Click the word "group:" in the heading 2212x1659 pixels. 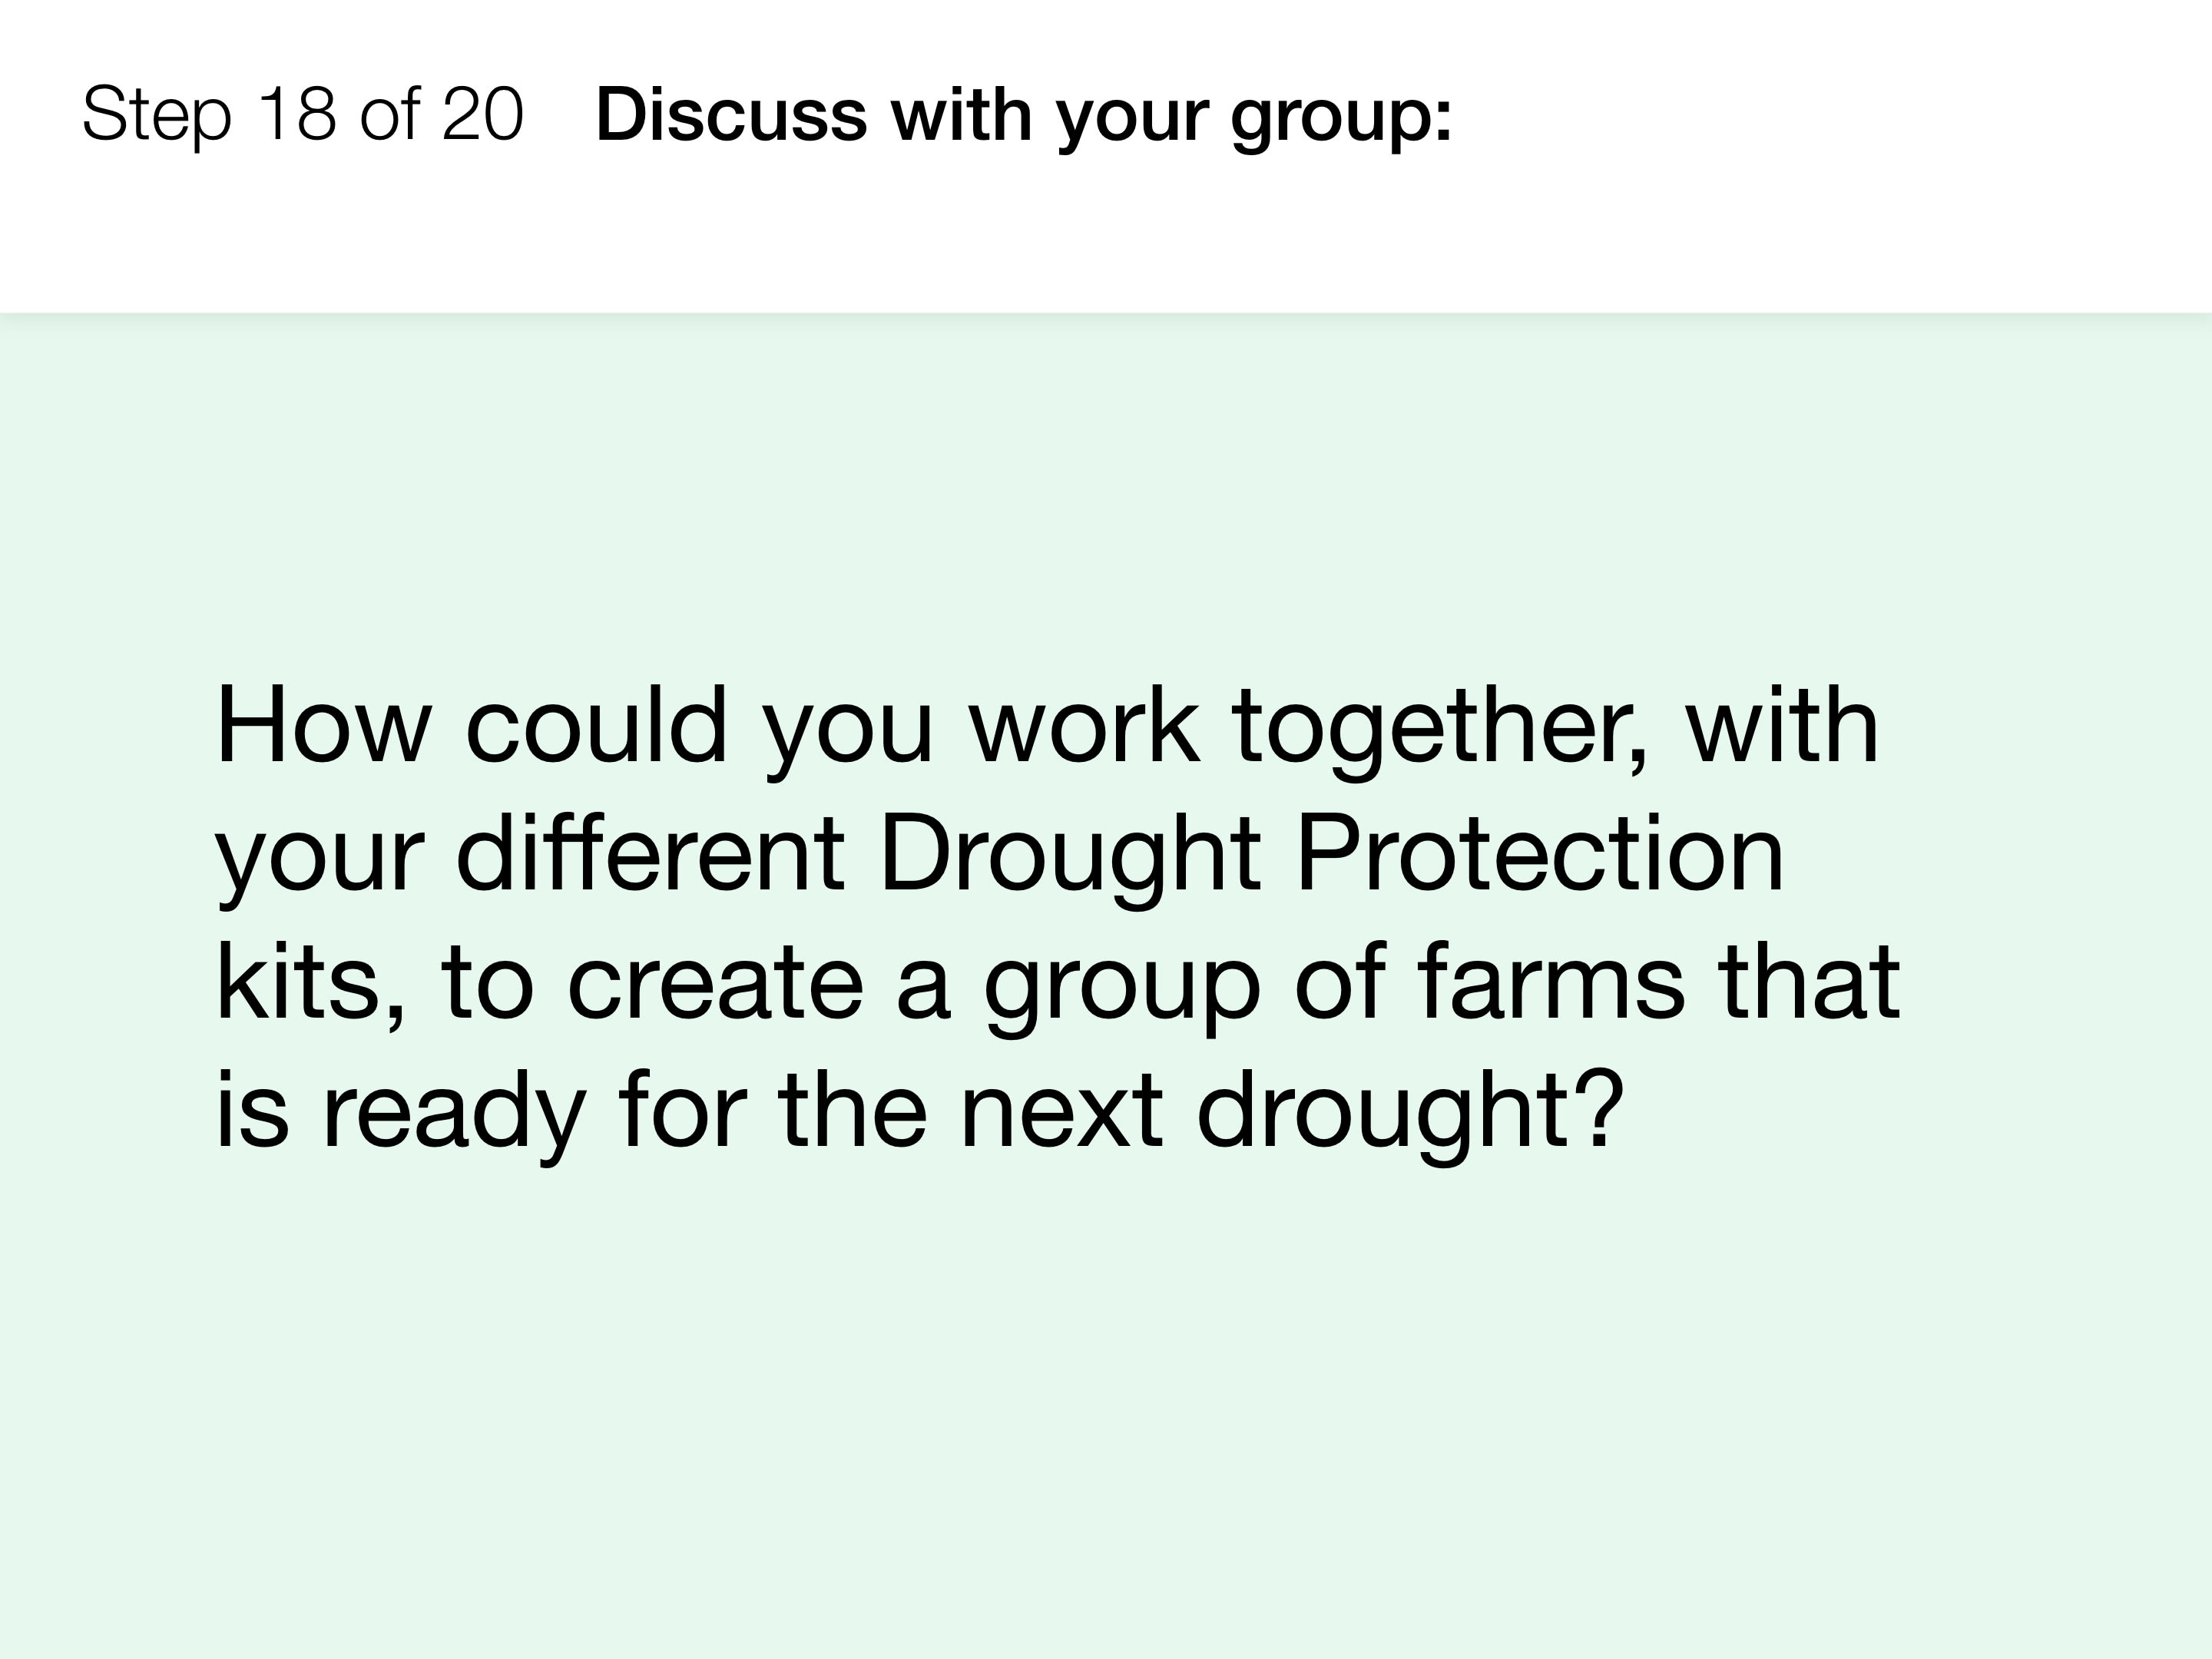tap(1341, 120)
